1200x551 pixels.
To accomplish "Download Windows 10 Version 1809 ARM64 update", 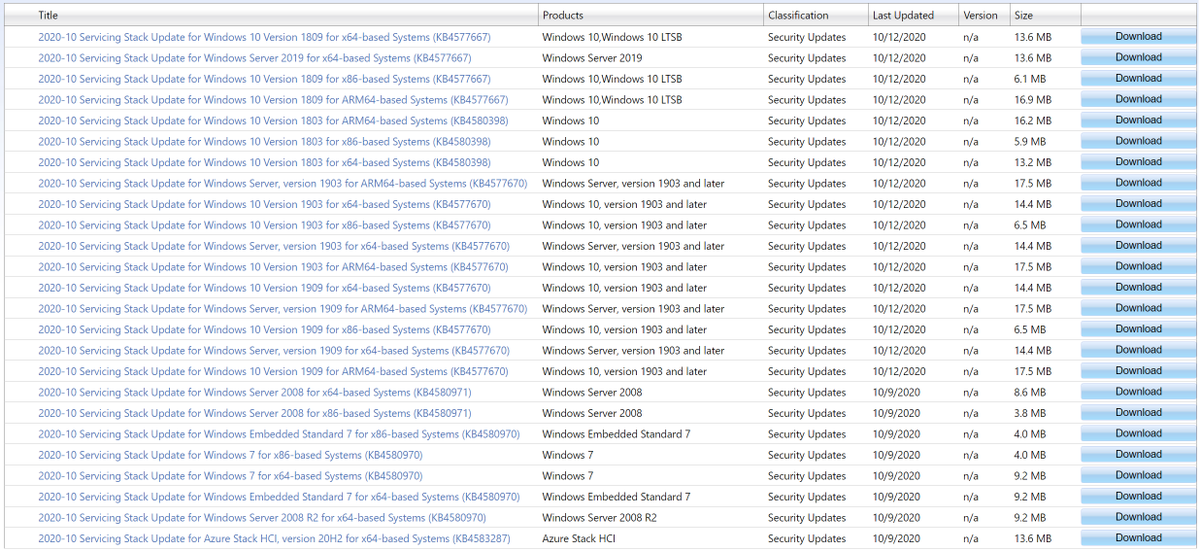I will coord(1139,100).
